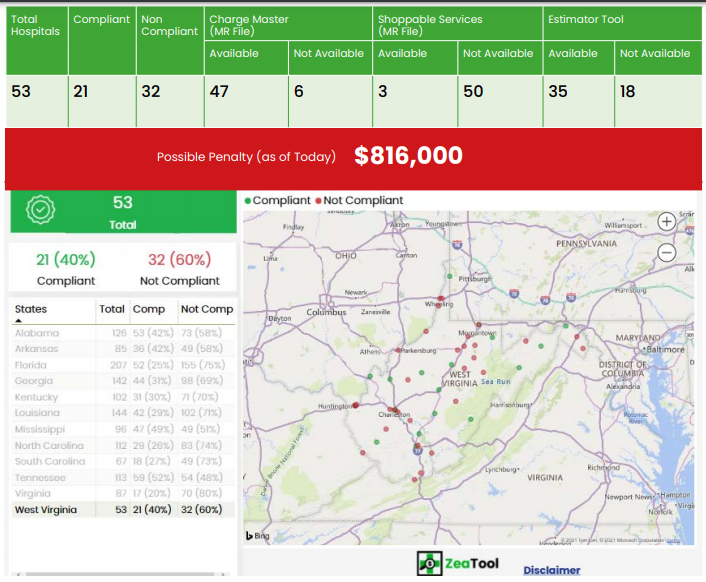
Task: Toggle the sort arrow under States
Action: [18, 321]
